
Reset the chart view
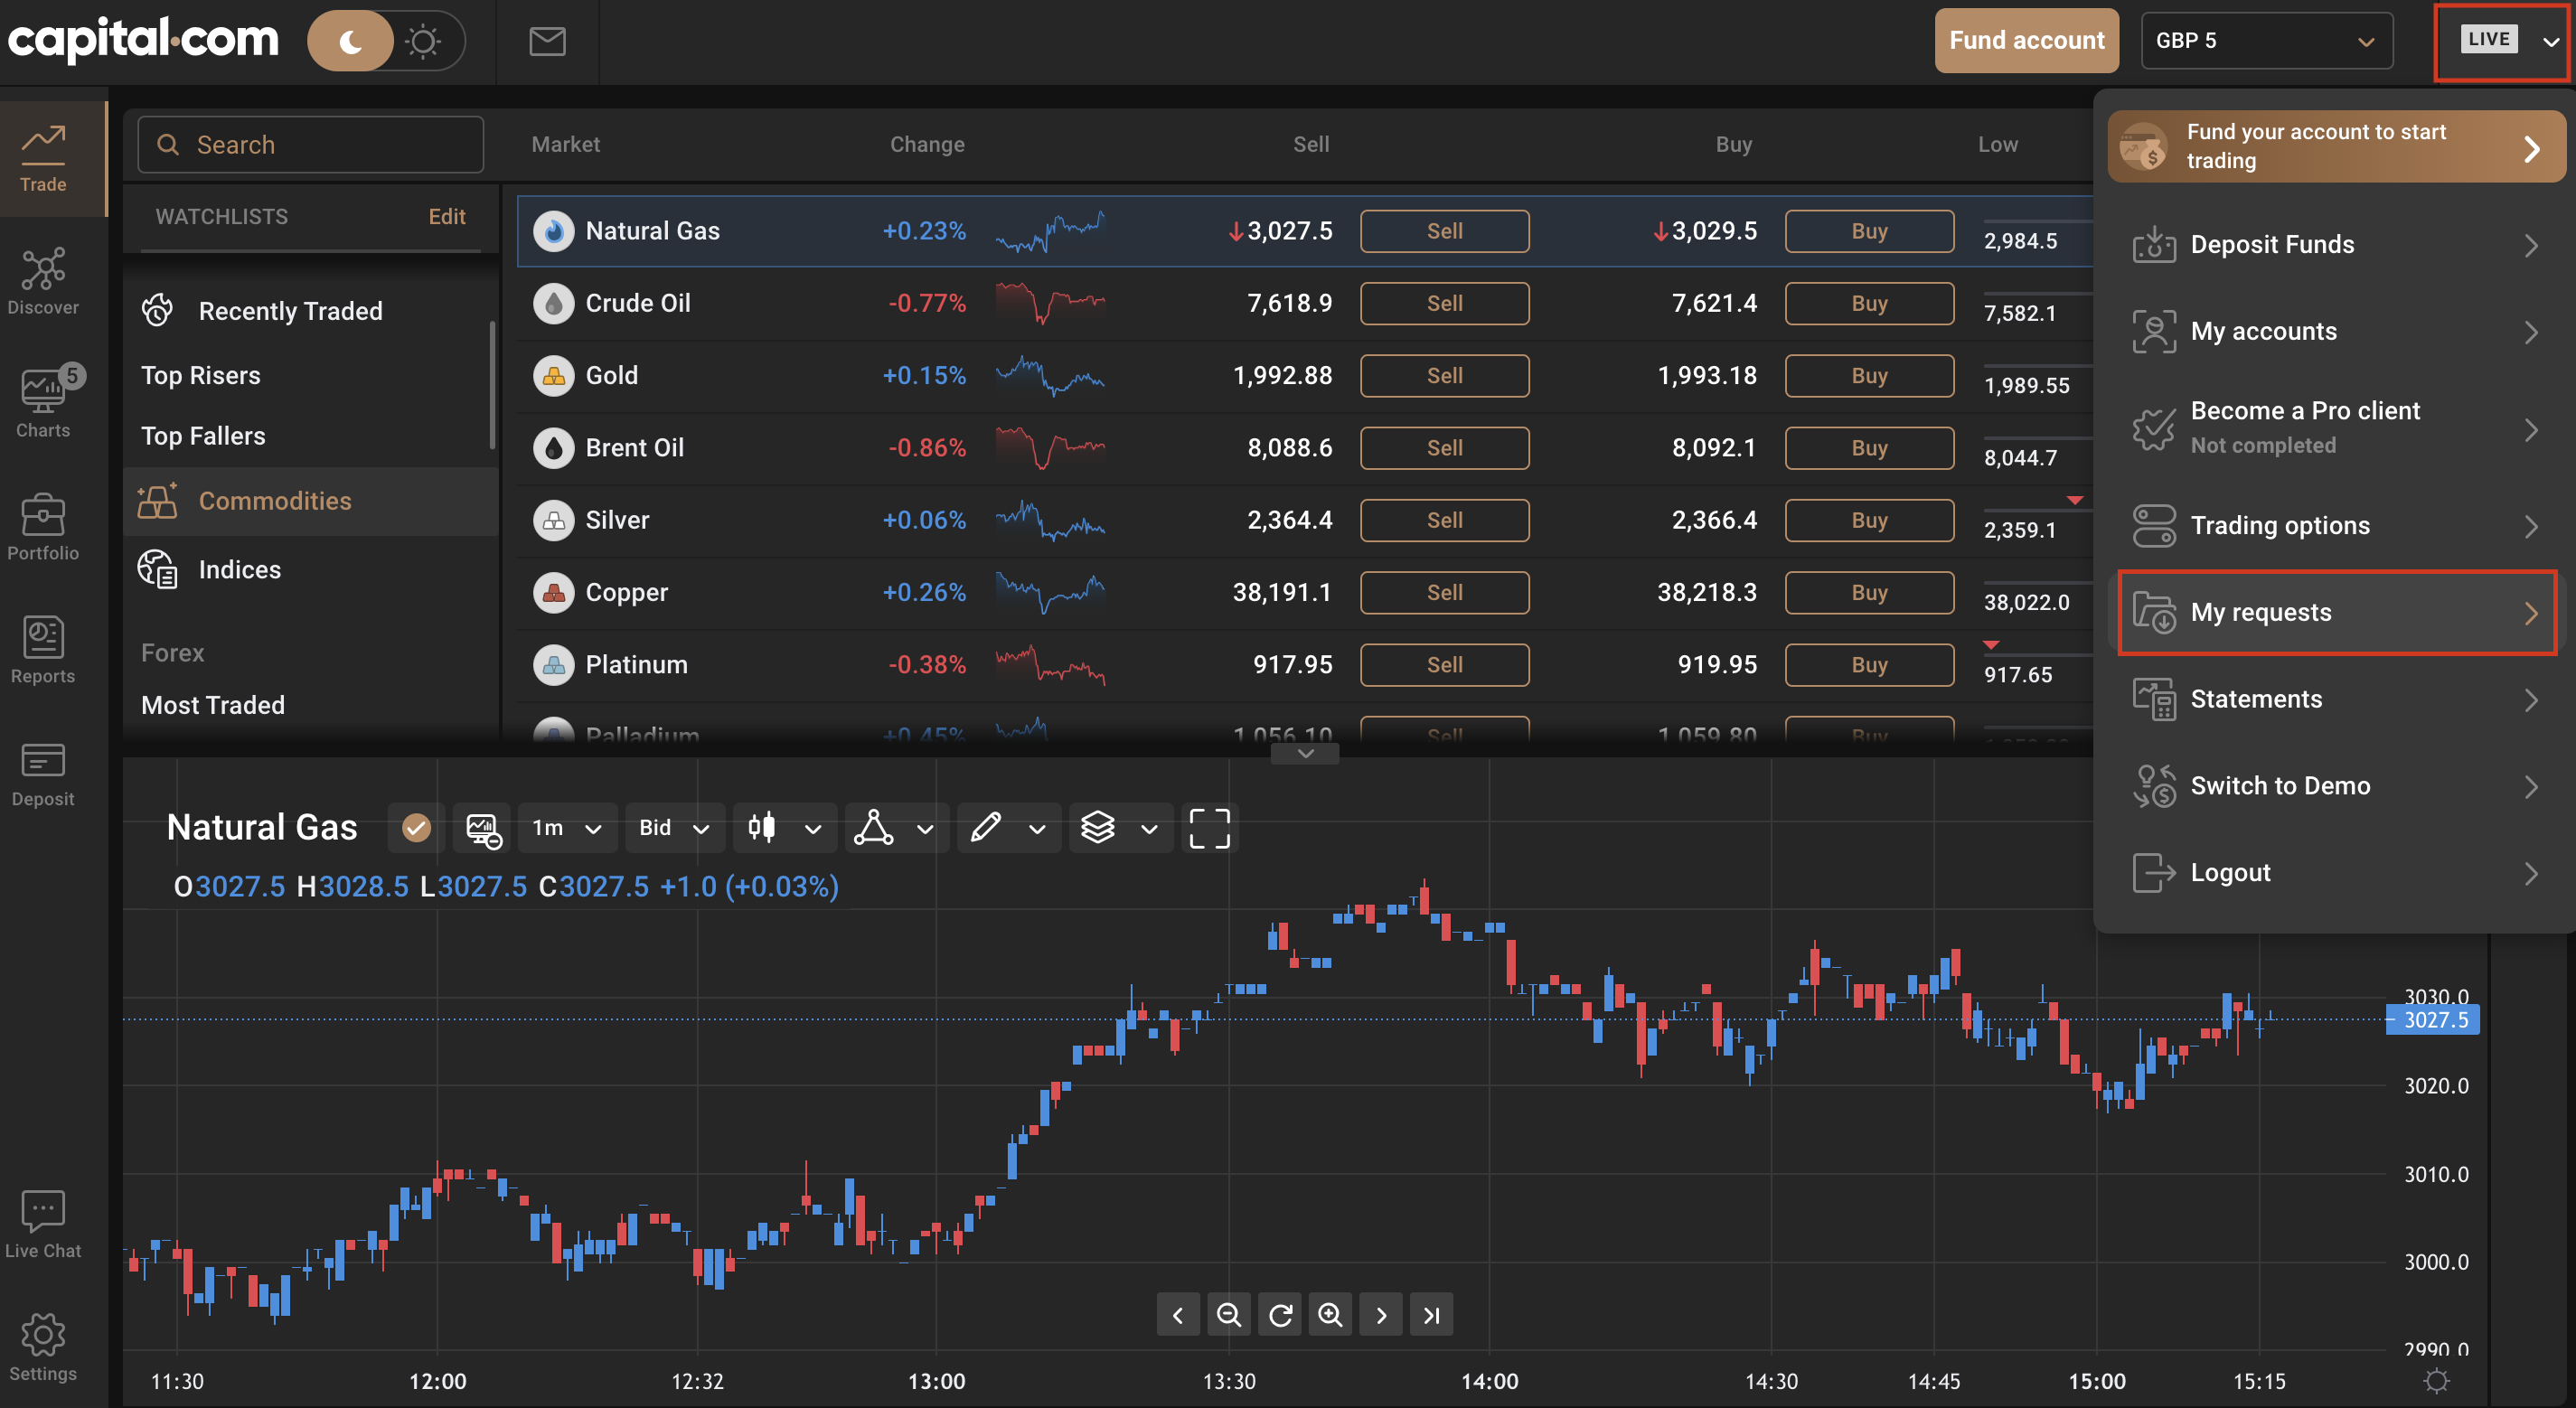point(1280,1314)
